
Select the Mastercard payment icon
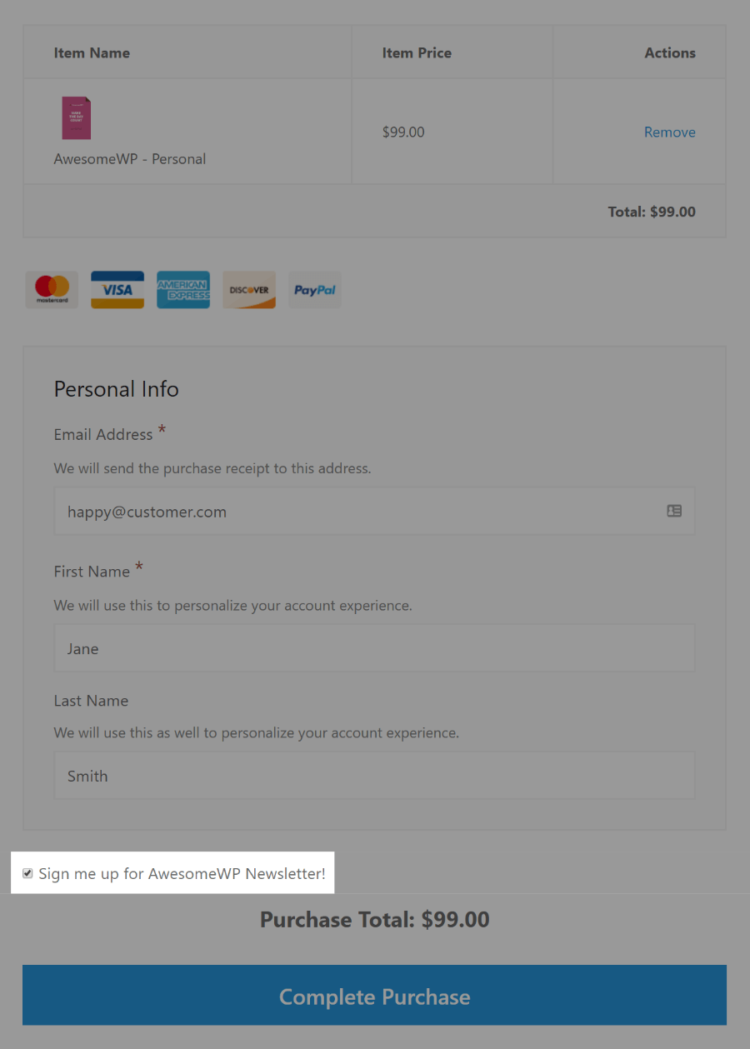tap(51, 289)
